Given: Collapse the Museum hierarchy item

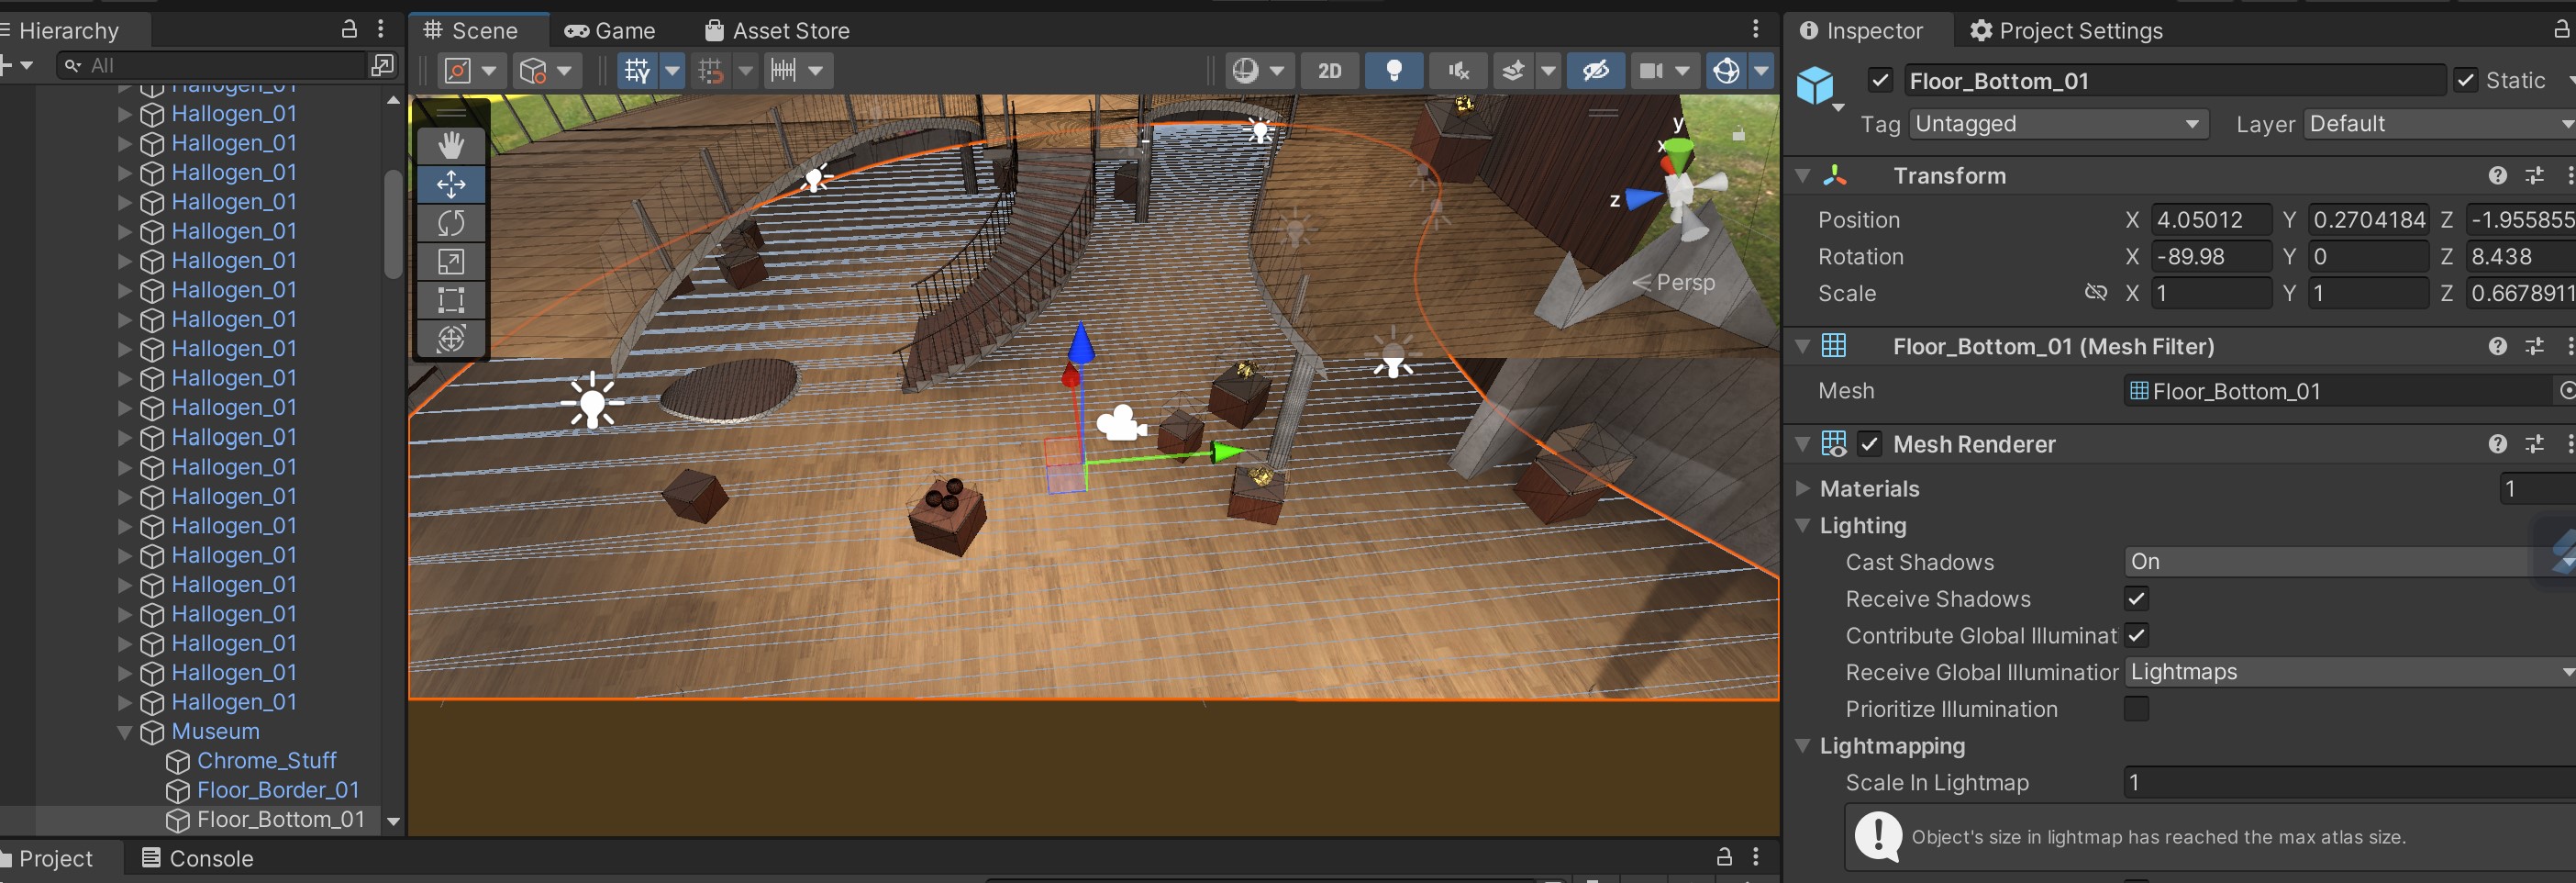Looking at the screenshot, I should (x=124, y=731).
